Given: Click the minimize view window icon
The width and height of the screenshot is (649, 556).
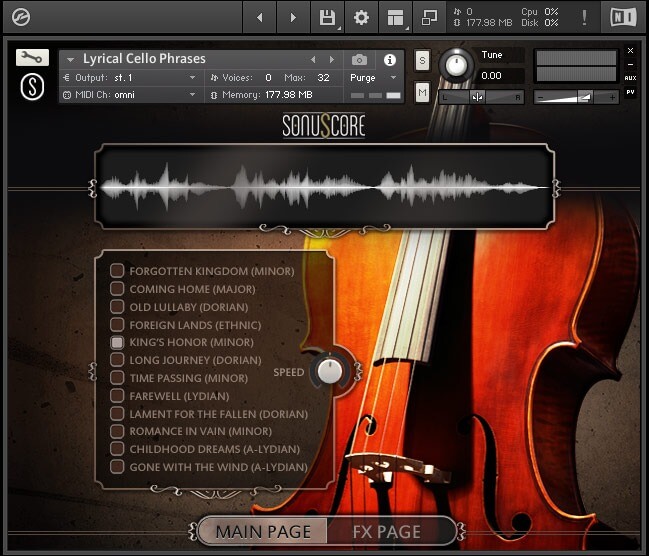Looking at the screenshot, I should 430,17.
